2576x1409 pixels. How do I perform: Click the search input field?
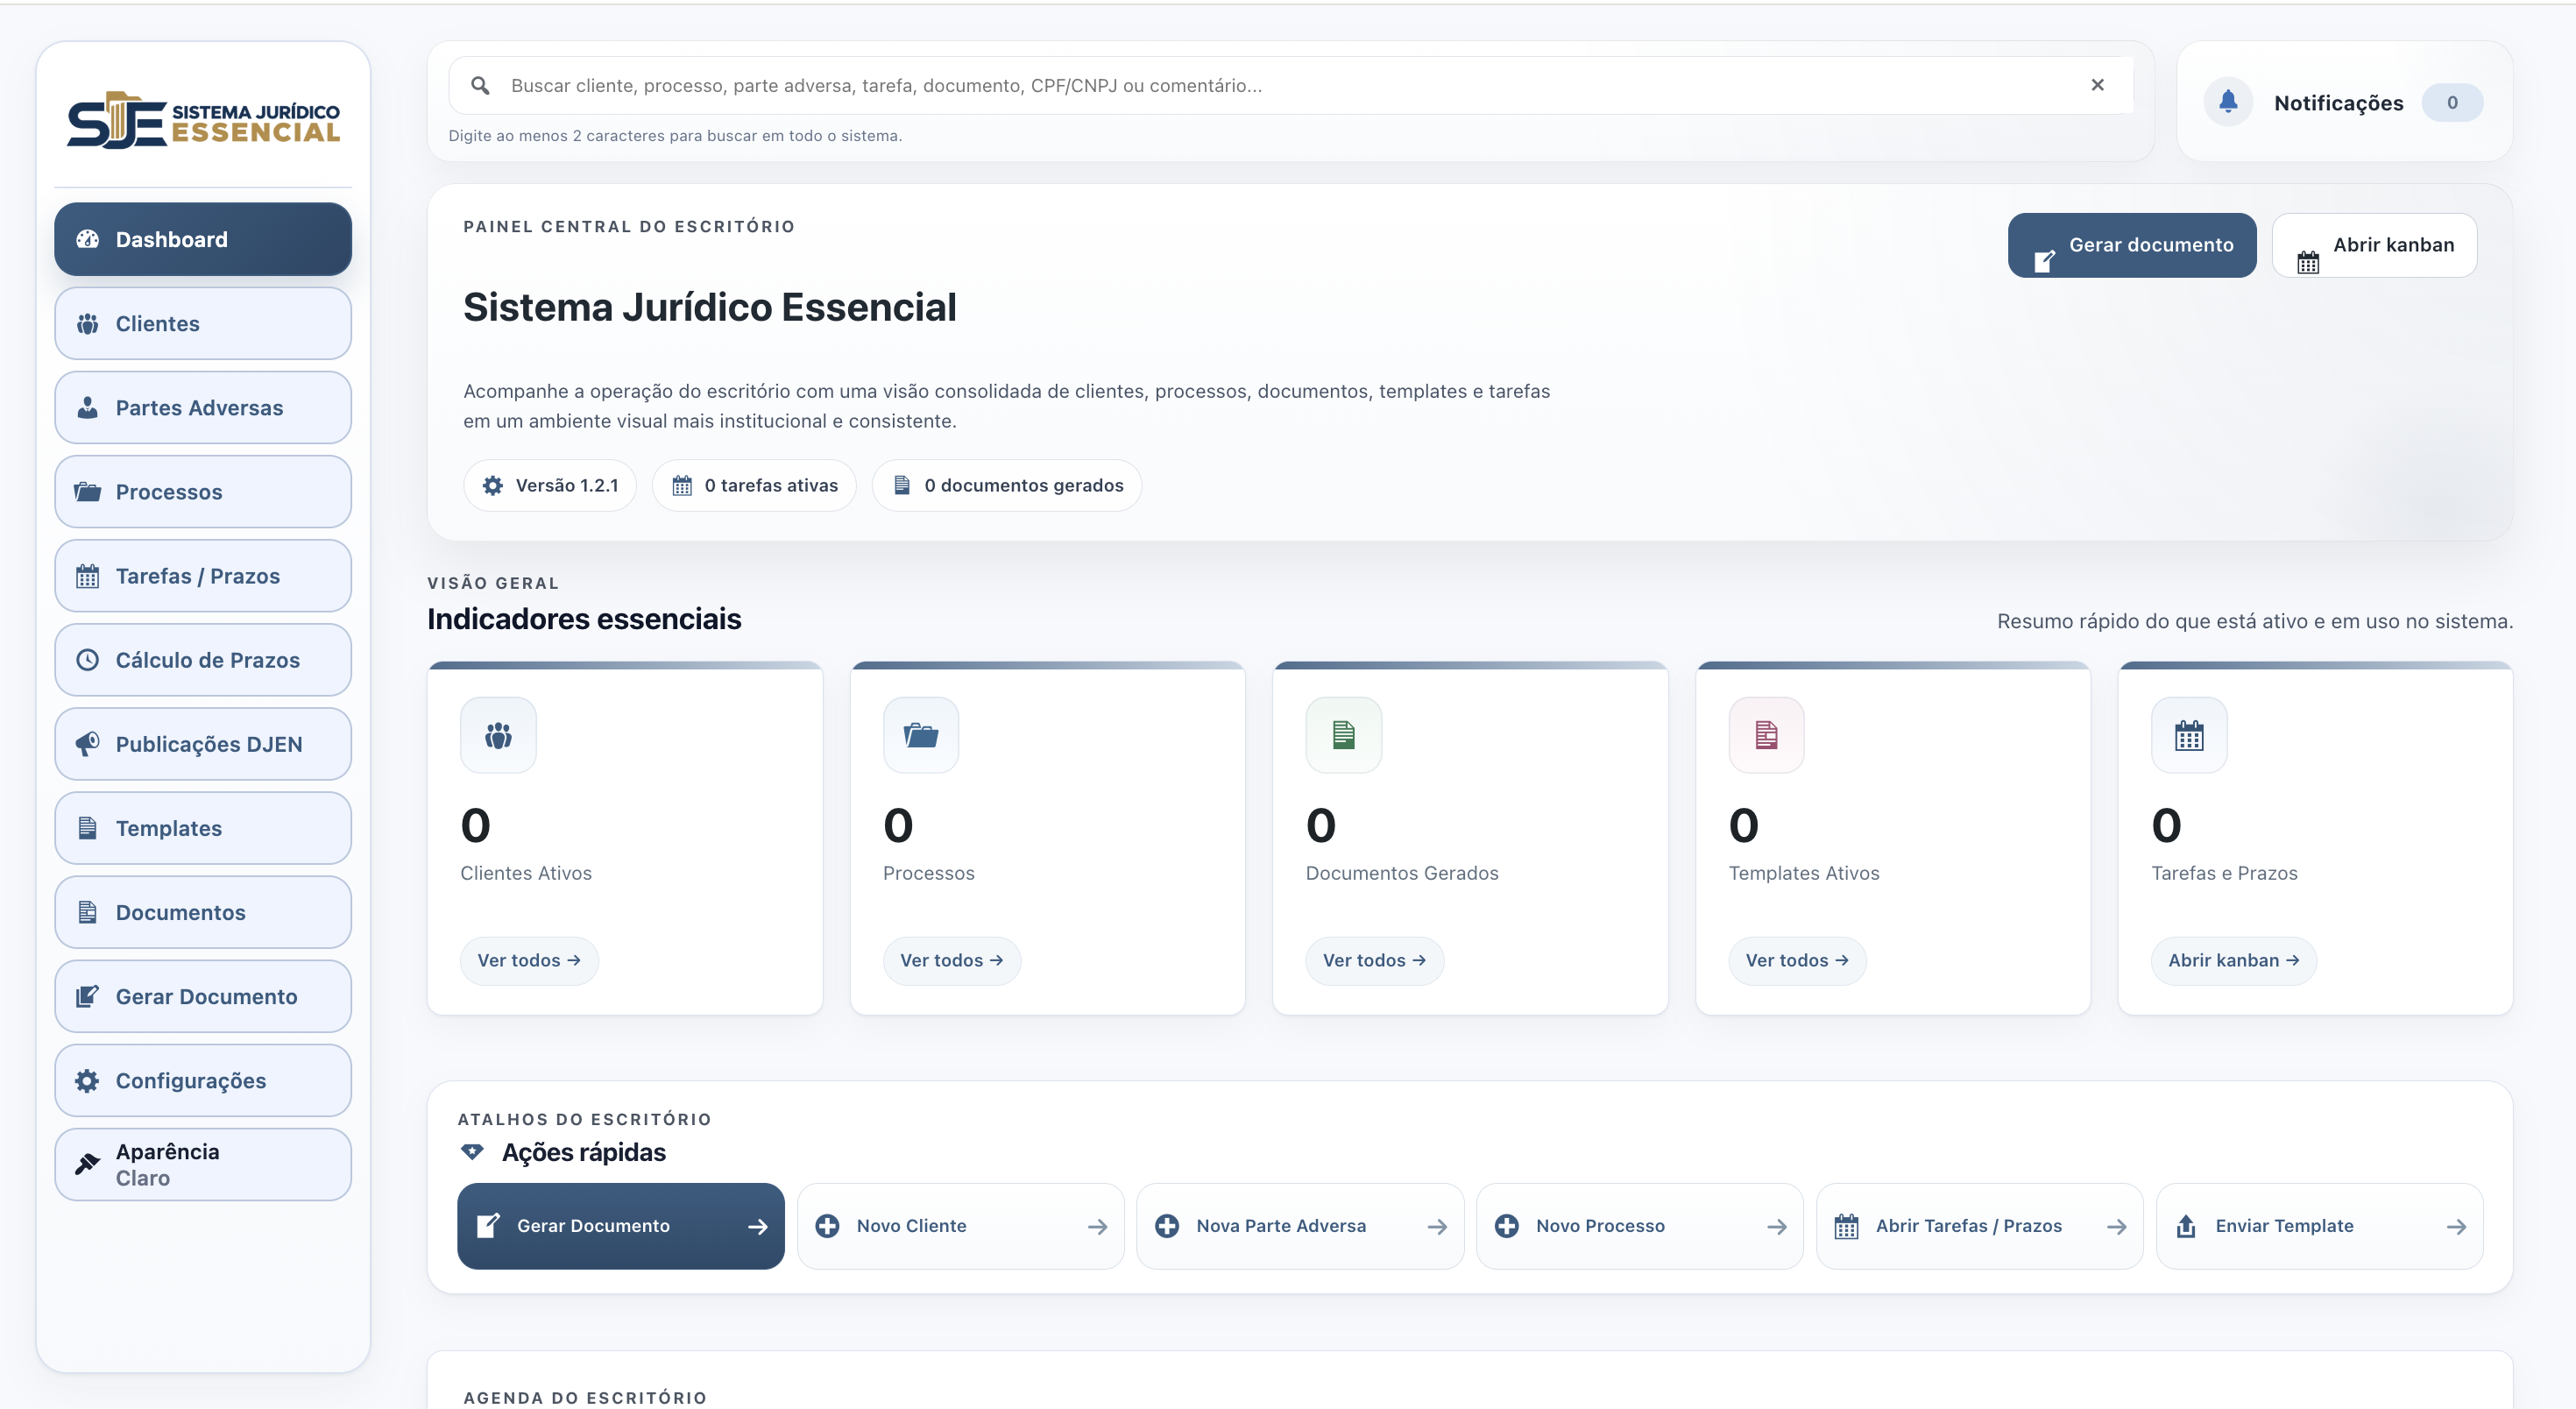[x=1290, y=86]
